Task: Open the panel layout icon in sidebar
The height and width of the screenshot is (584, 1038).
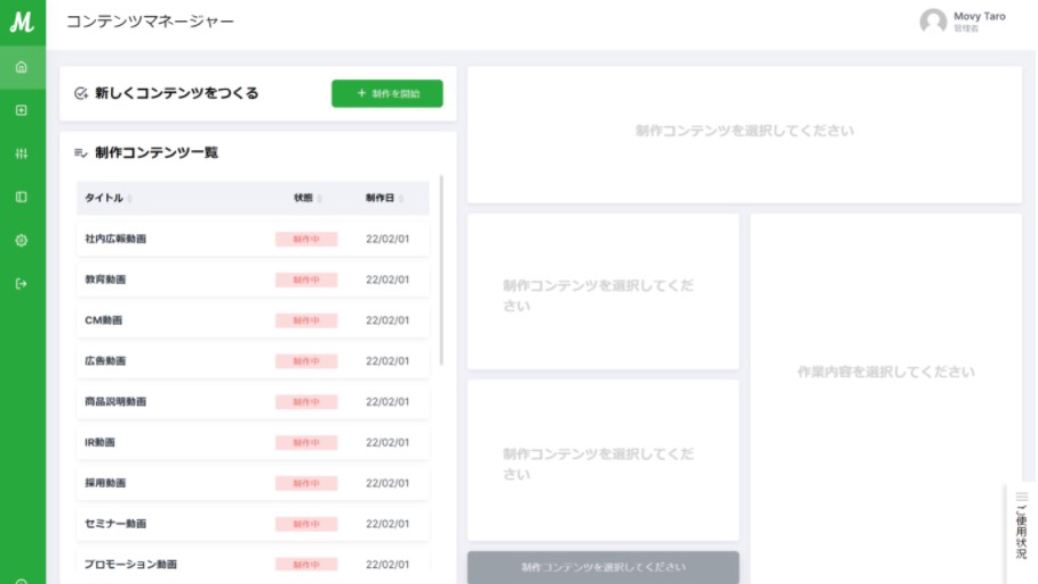Action: [x=22, y=197]
